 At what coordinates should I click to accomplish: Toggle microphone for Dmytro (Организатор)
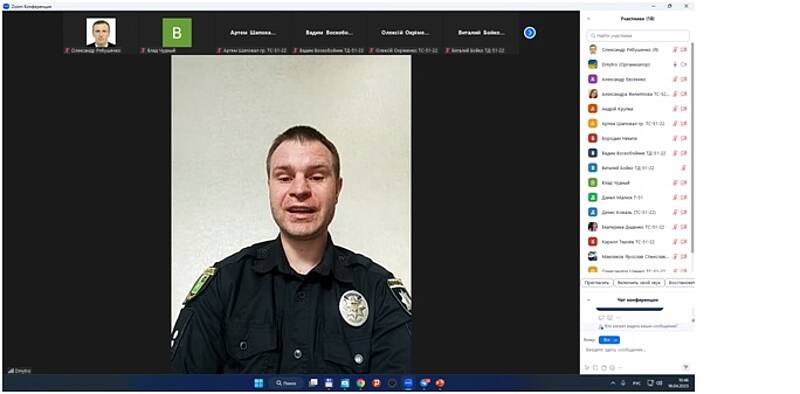tap(675, 64)
